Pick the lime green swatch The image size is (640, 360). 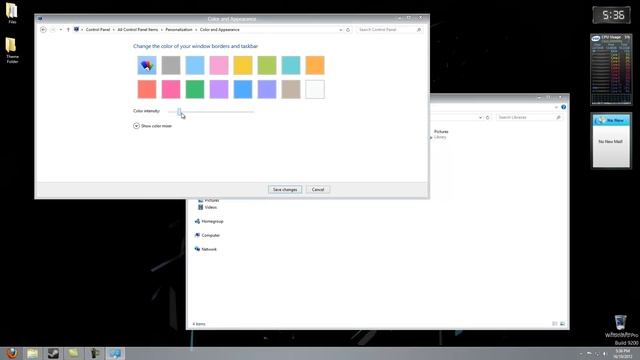pos(267,65)
